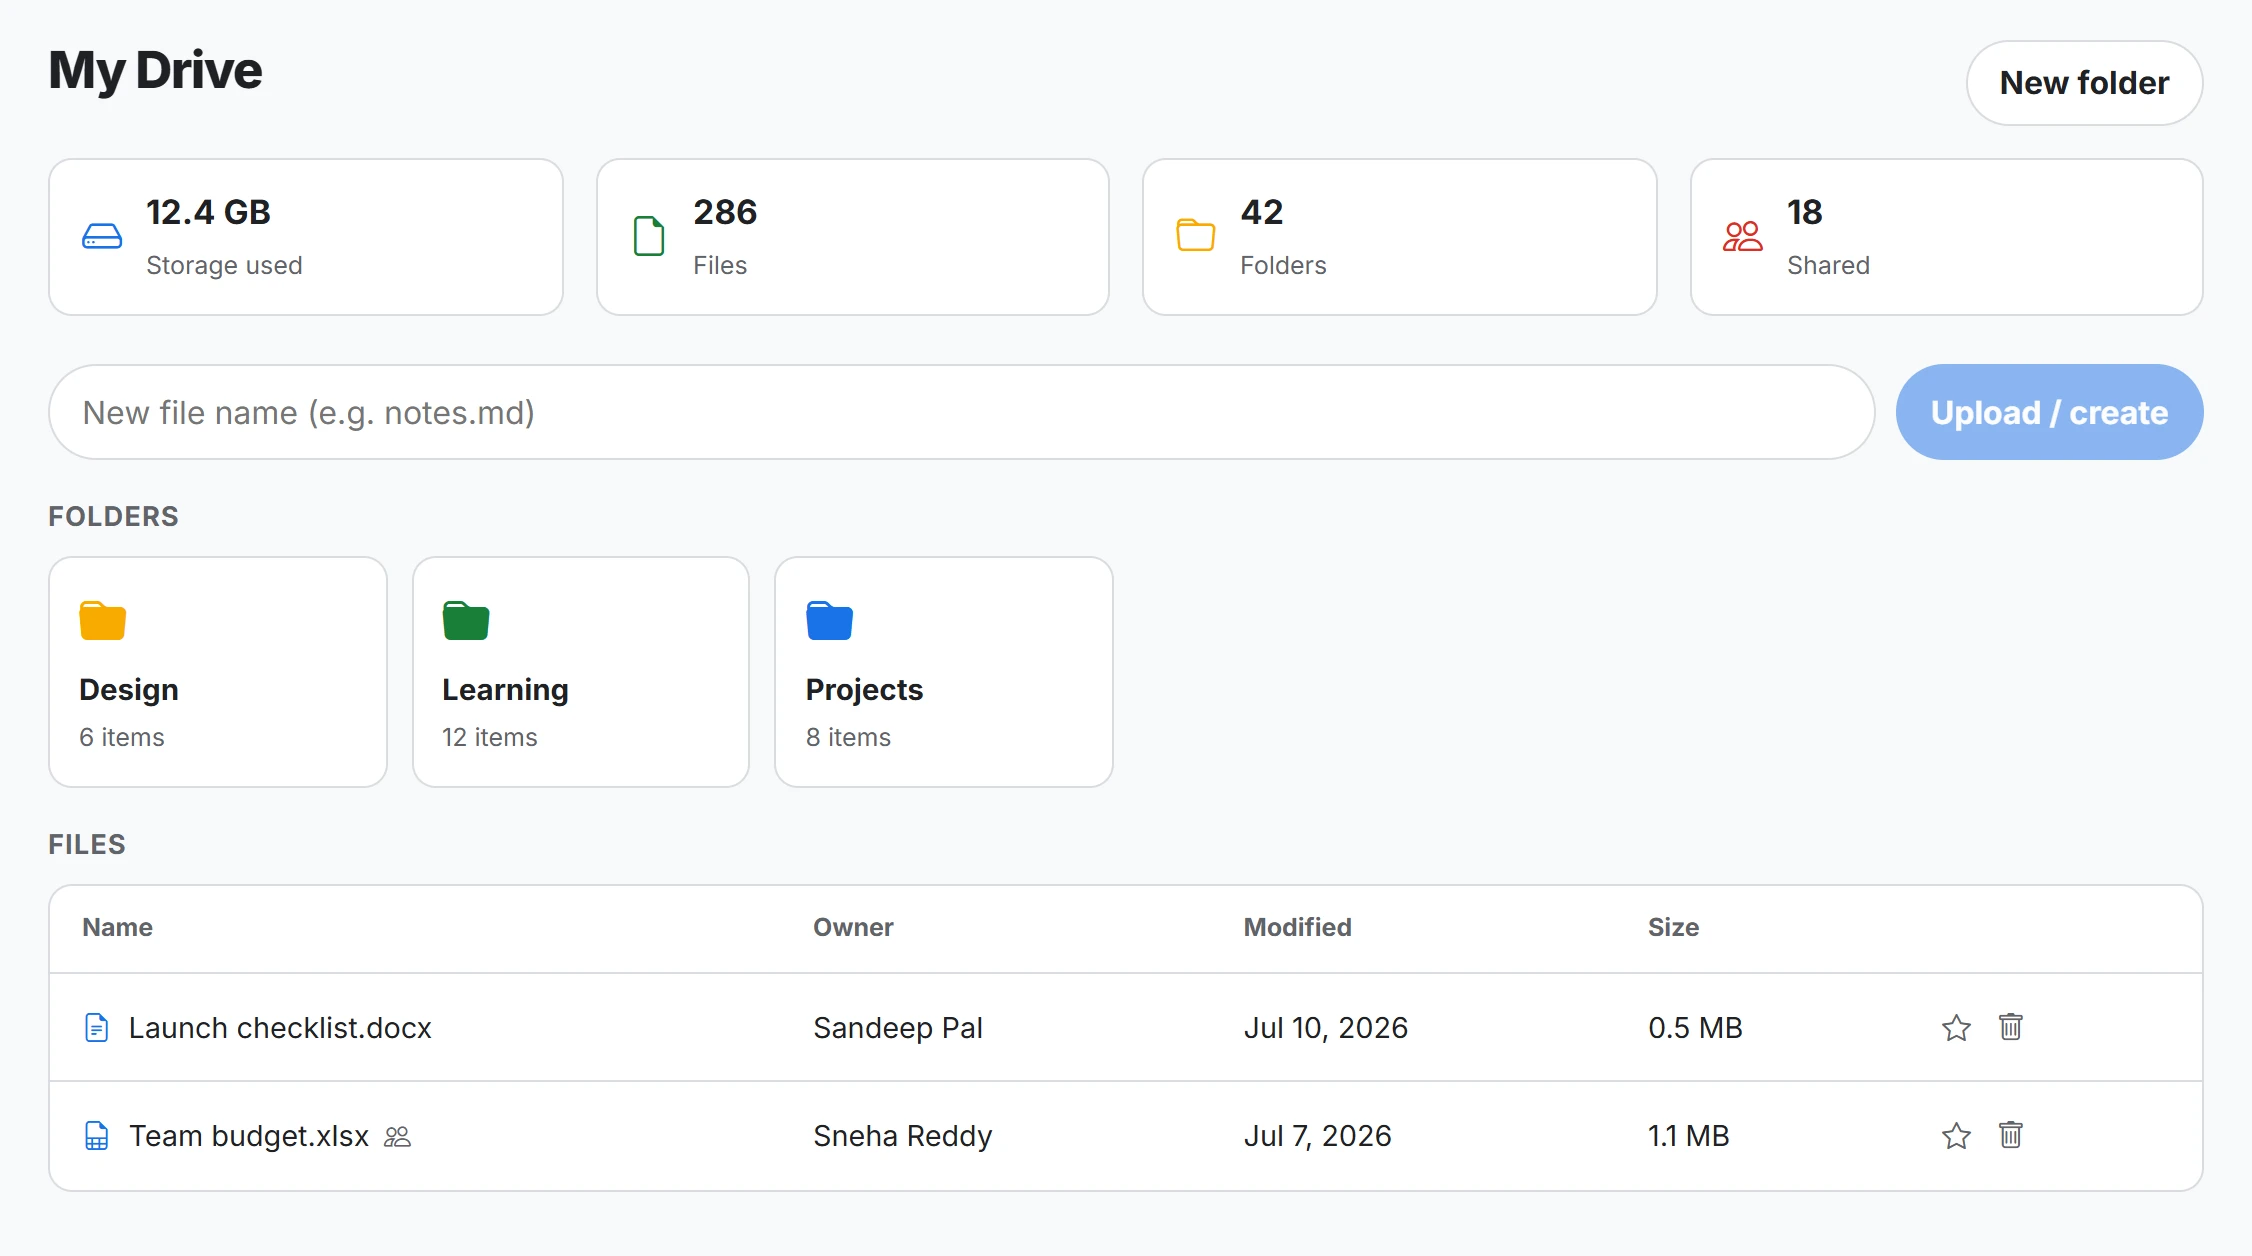Select owner Sandeep Pal cell

[x=898, y=1028]
